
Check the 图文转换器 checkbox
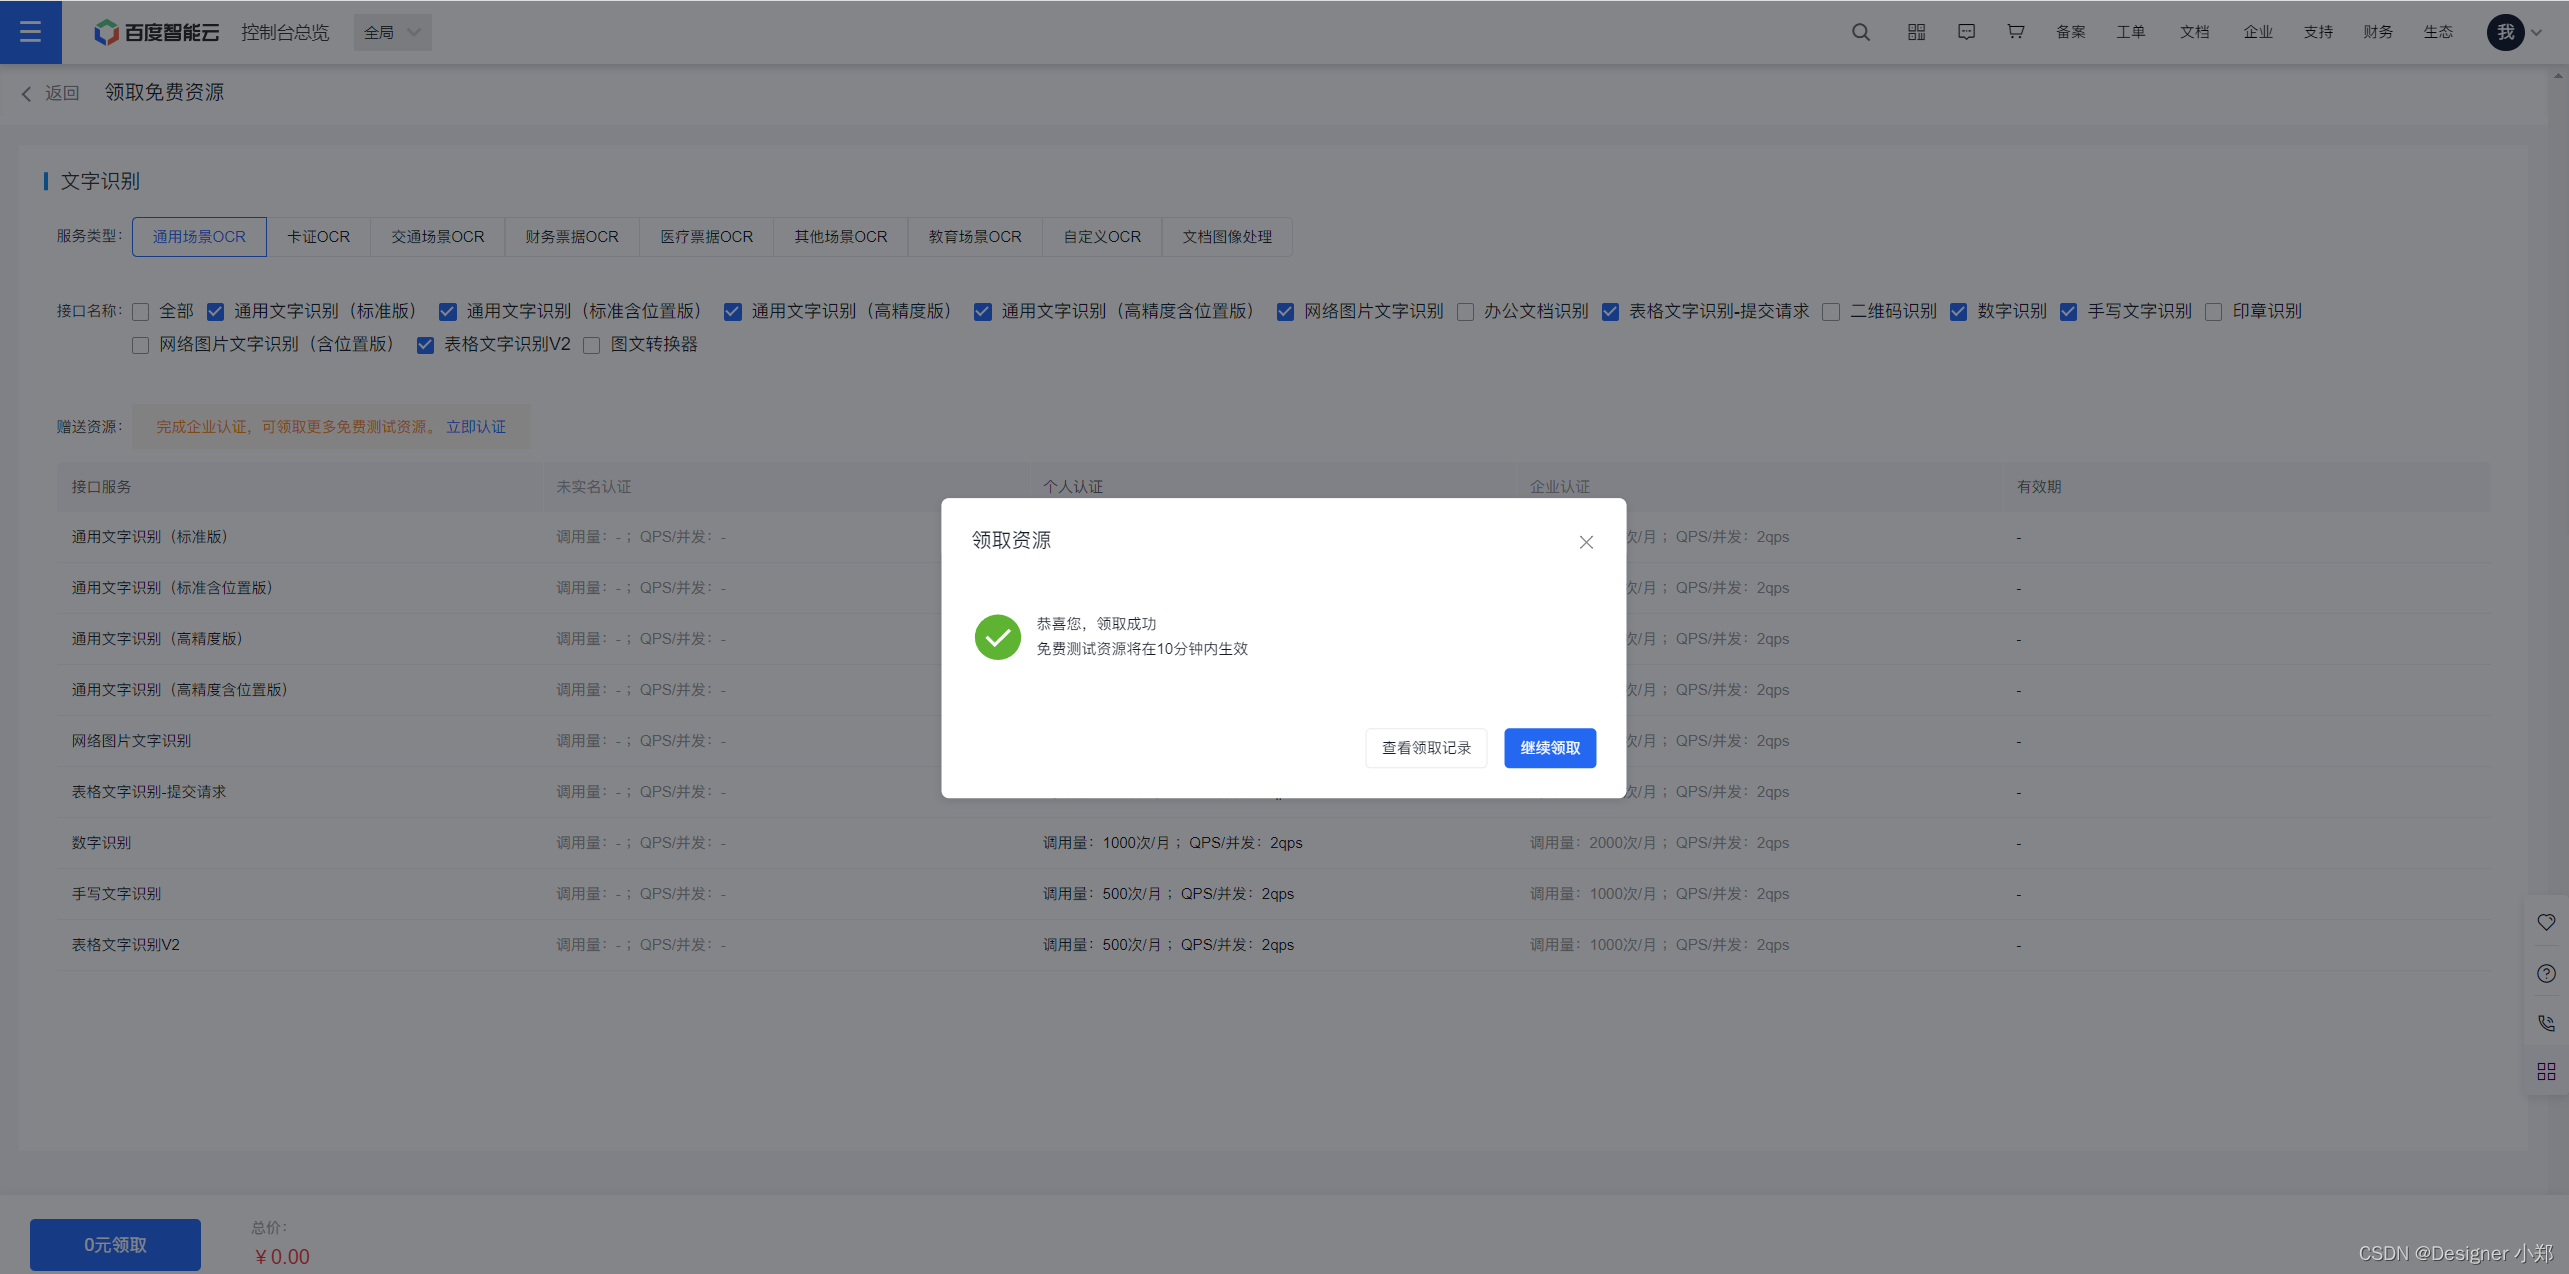click(592, 345)
